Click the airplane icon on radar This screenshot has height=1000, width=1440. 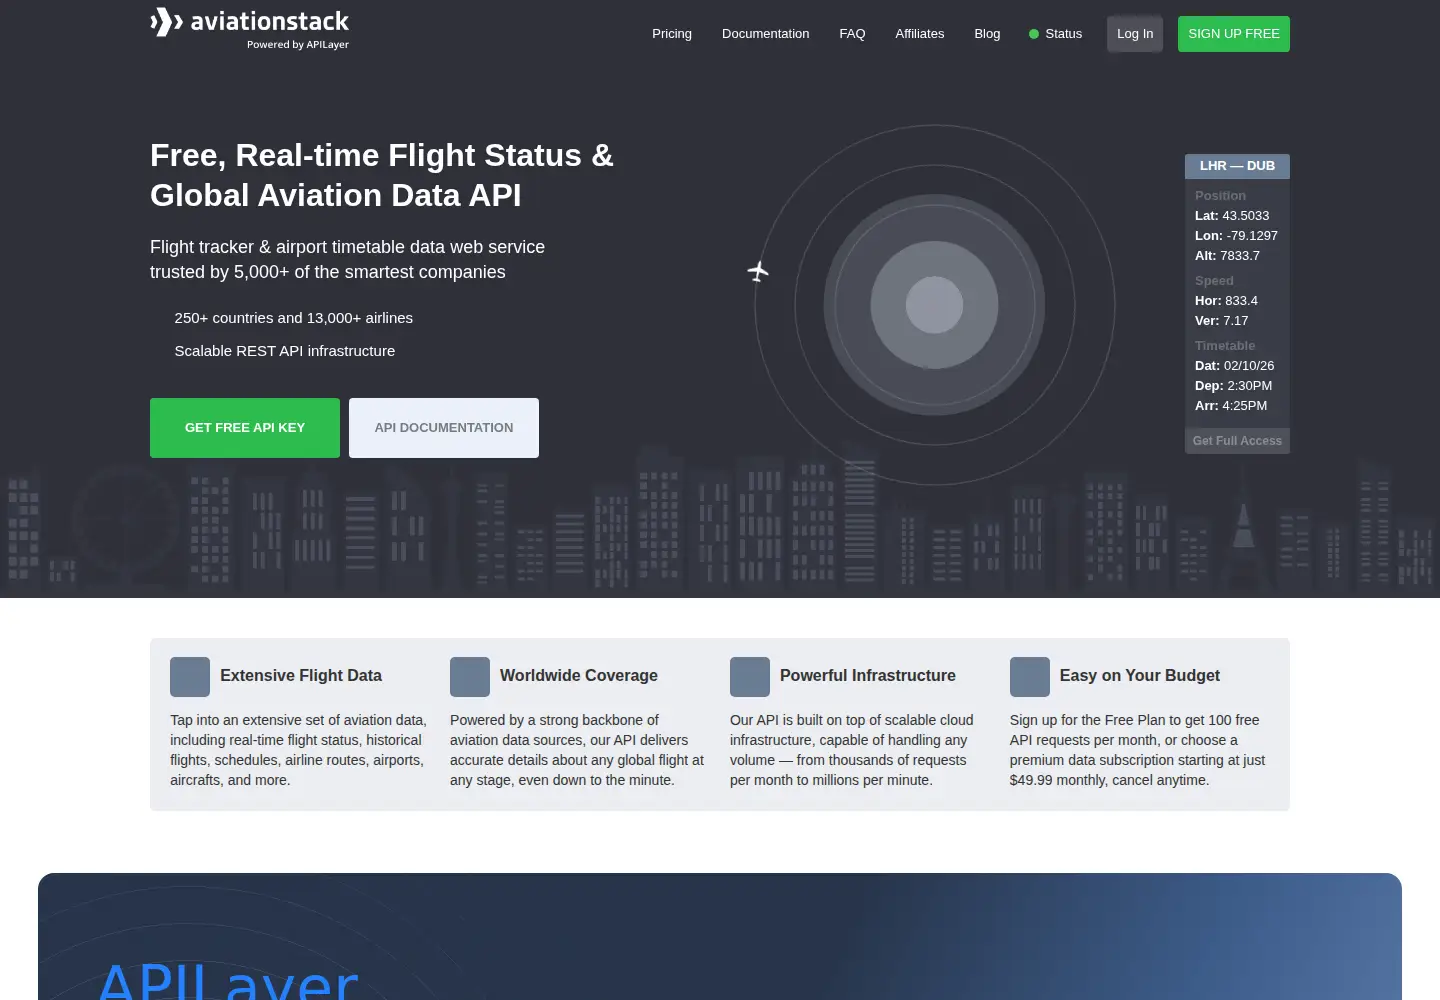[x=758, y=271]
